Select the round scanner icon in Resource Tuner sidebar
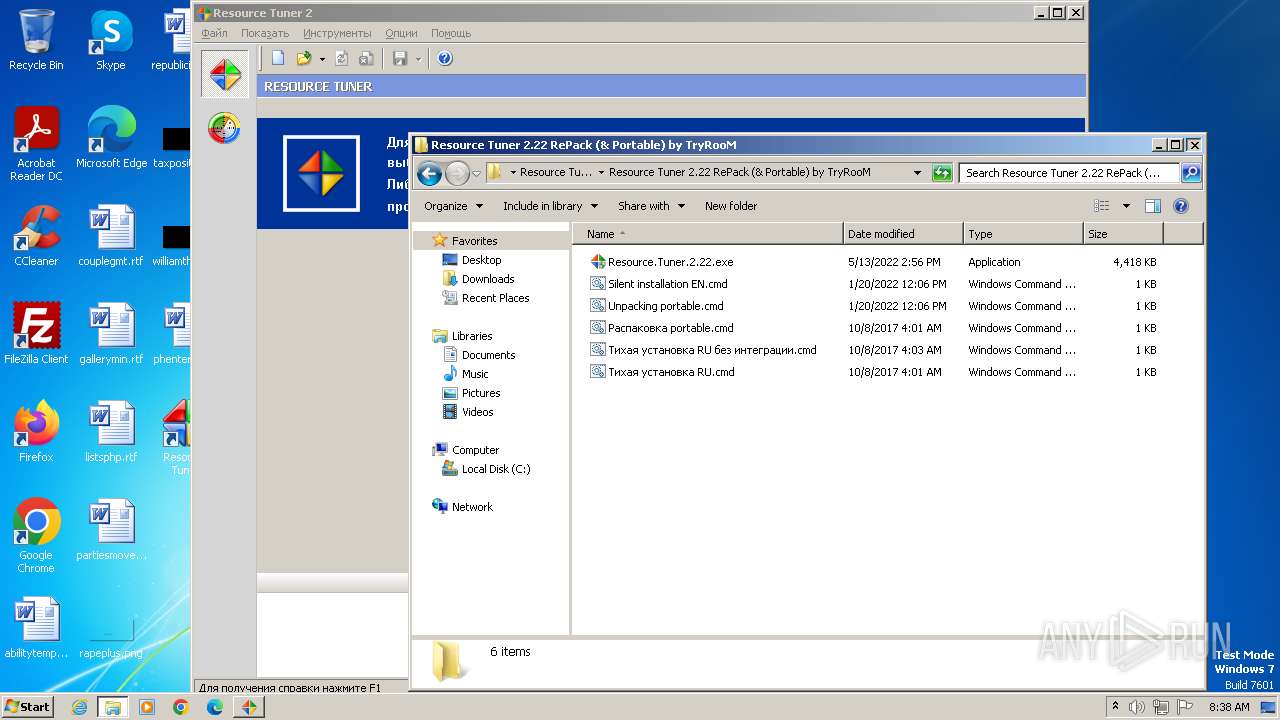This screenshot has height=720, width=1280. point(224,128)
